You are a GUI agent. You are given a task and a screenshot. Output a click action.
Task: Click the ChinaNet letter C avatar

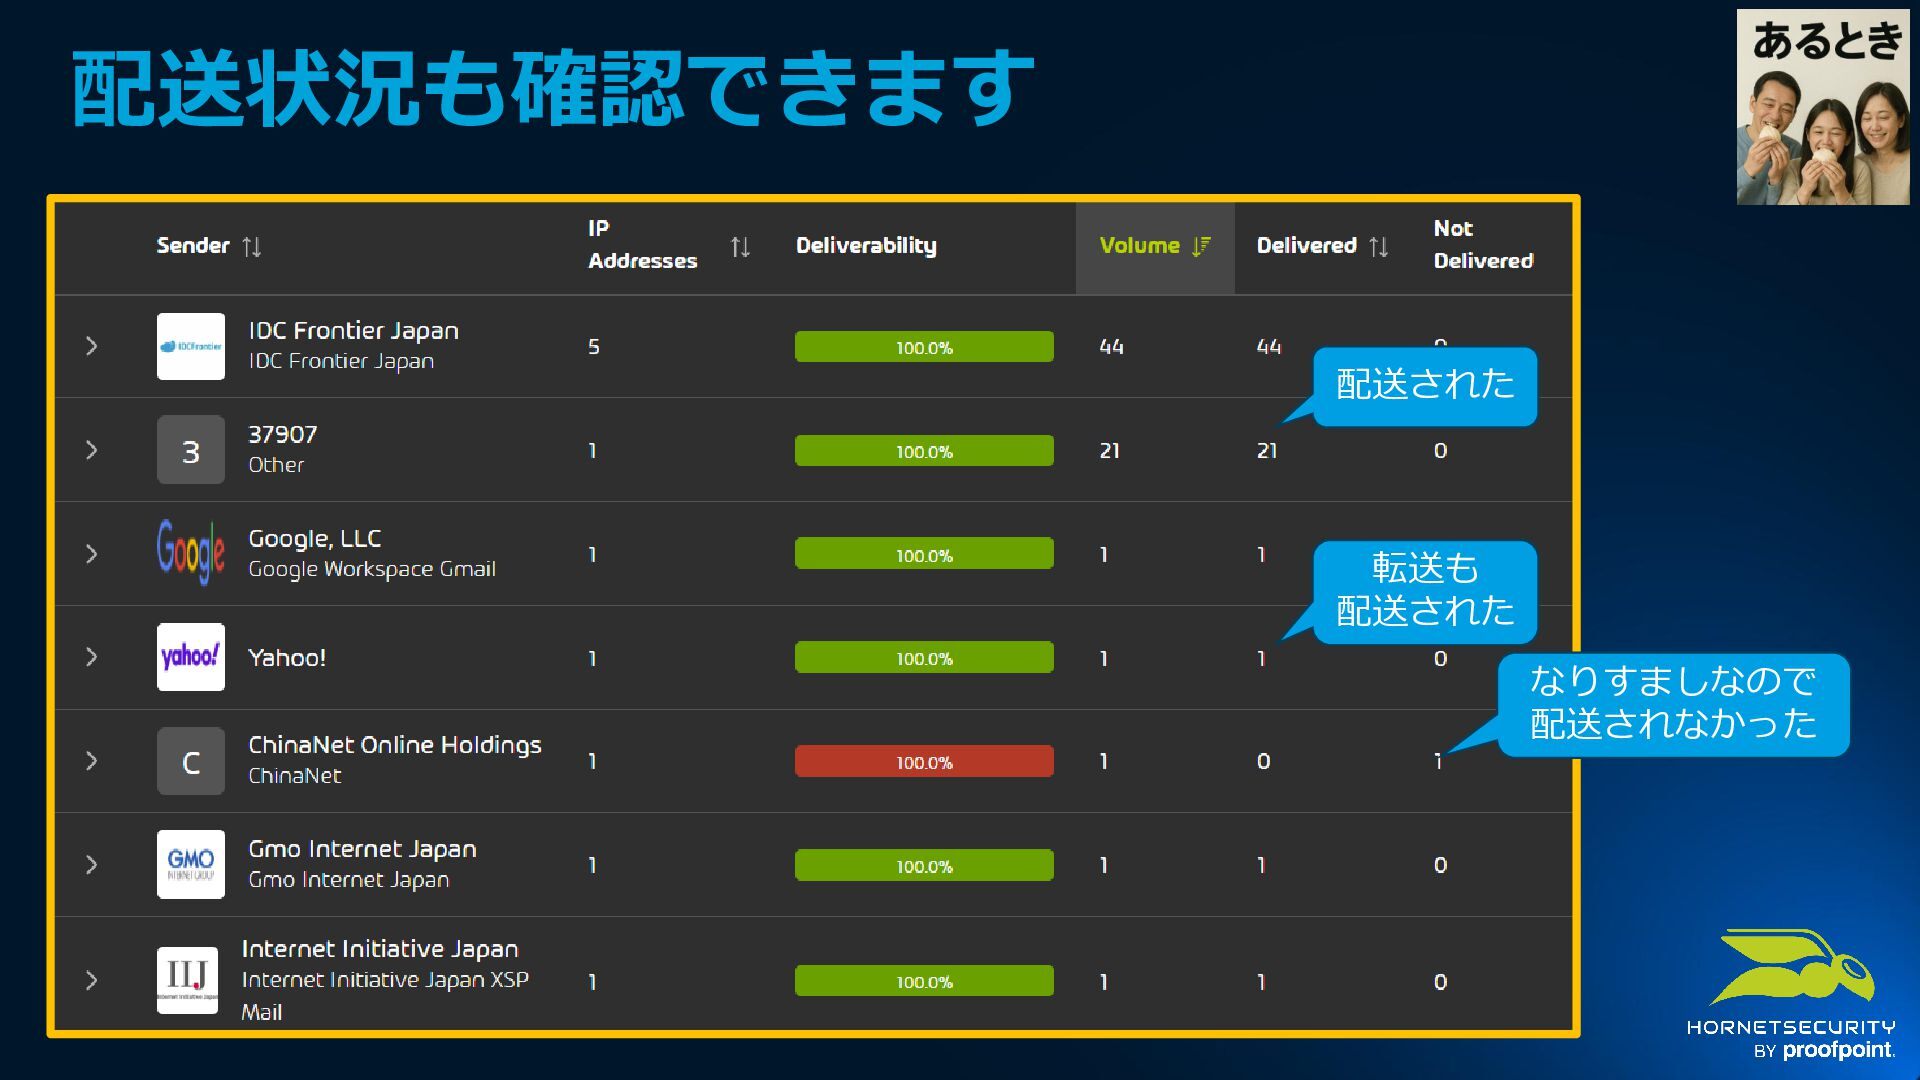(x=190, y=761)
